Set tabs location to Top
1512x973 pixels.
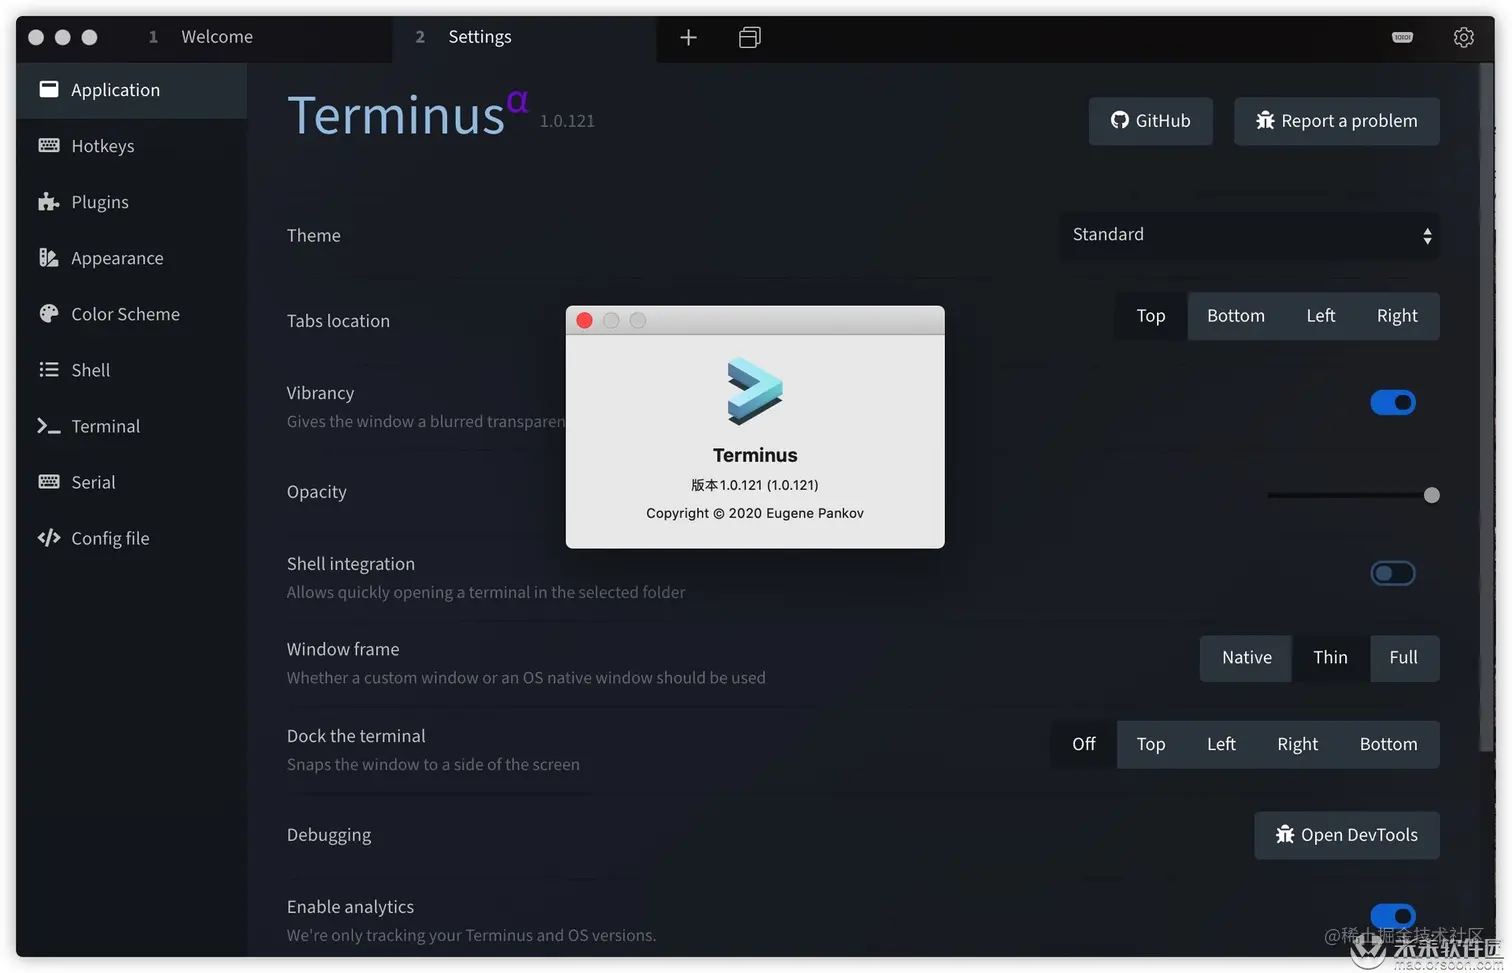tap(1150, 316)
